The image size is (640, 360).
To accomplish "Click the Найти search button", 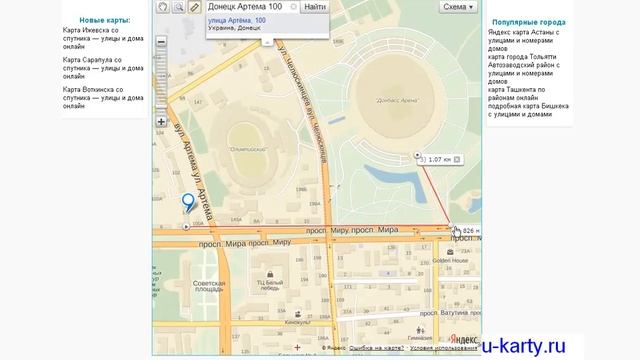I will tap(315, 7).
